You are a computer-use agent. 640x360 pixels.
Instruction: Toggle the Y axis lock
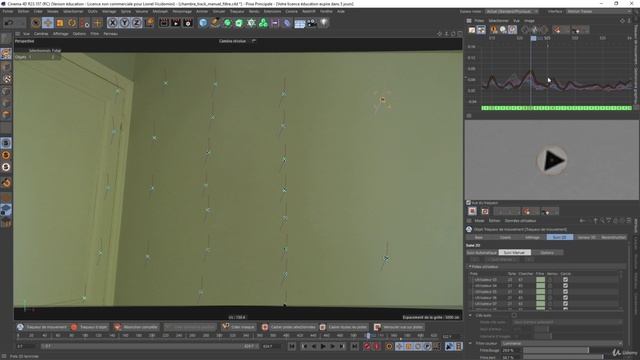124,23
